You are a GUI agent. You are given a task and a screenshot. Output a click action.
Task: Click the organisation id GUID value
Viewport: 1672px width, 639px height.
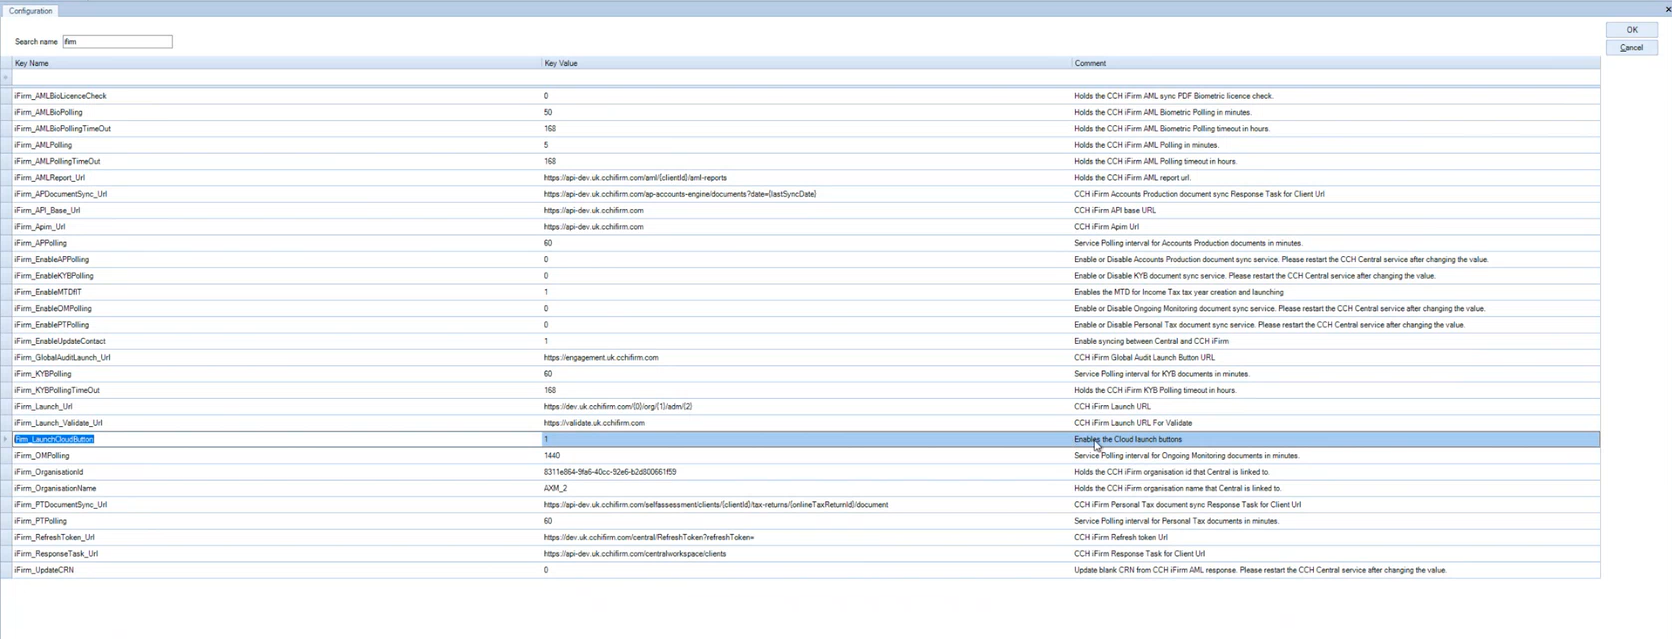click(x=610, y=472)
